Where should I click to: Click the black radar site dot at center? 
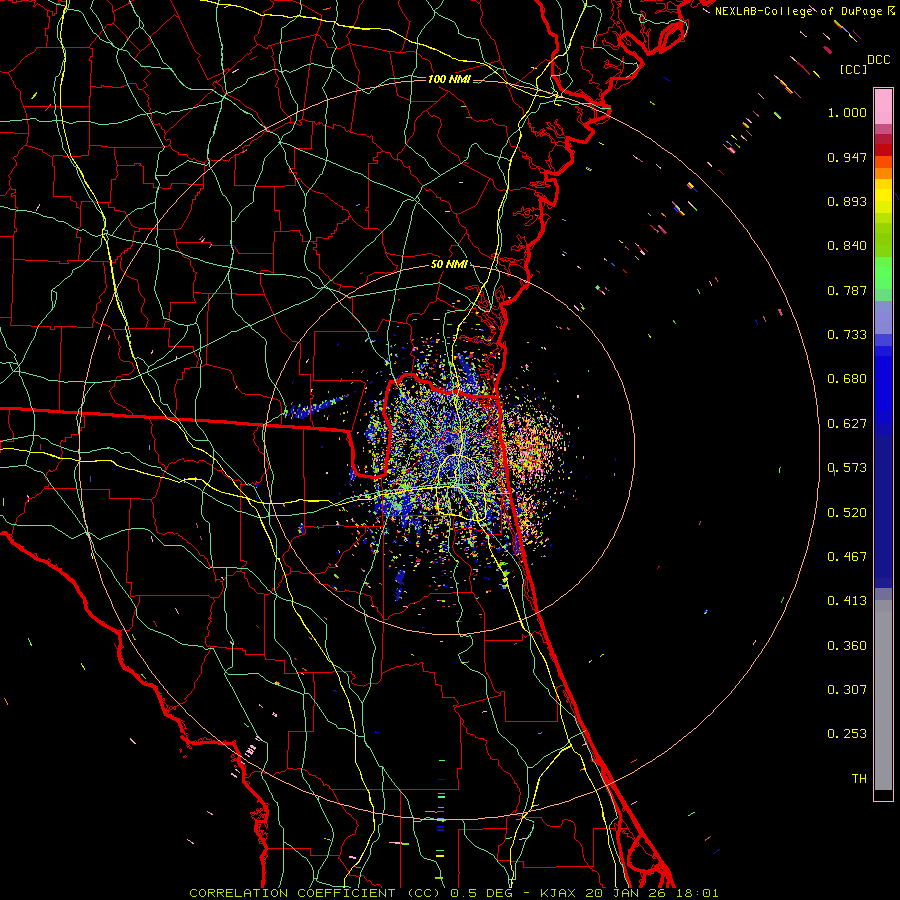(x=449, y=448)
